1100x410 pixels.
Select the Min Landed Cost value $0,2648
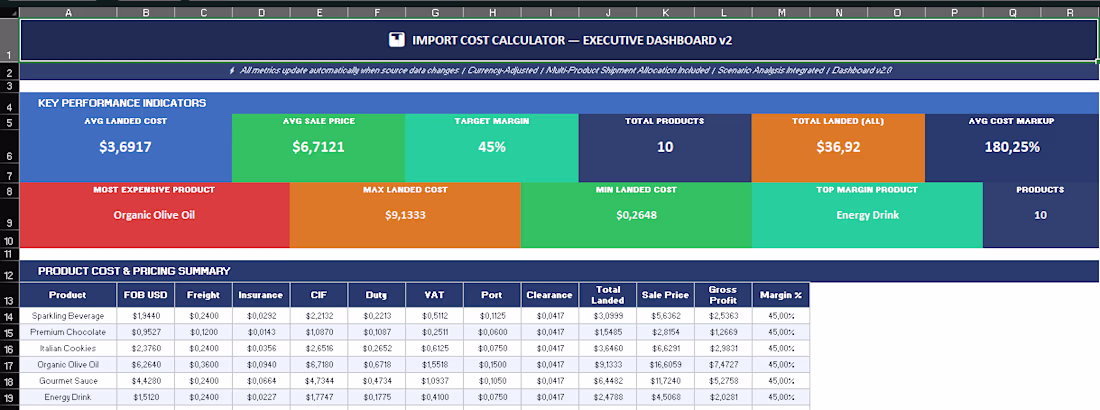tap(636, 215)
